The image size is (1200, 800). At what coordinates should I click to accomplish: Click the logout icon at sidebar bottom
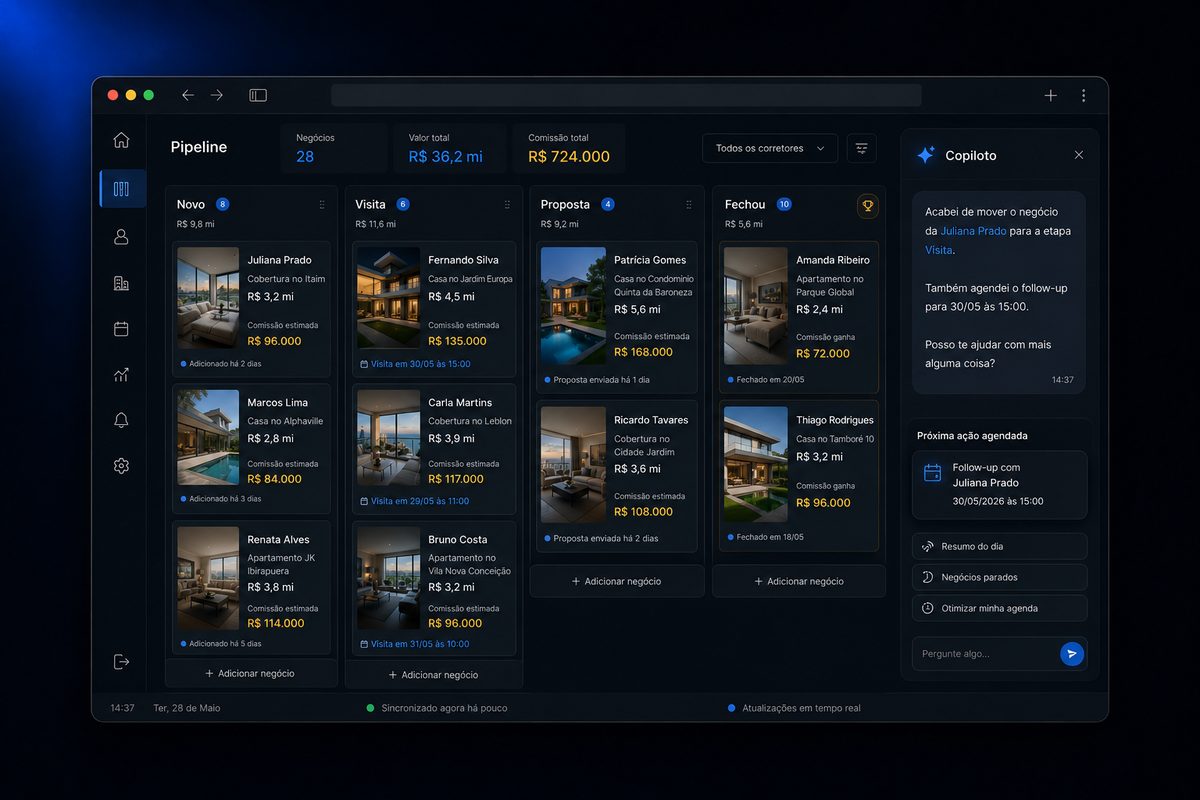point(121,661)
